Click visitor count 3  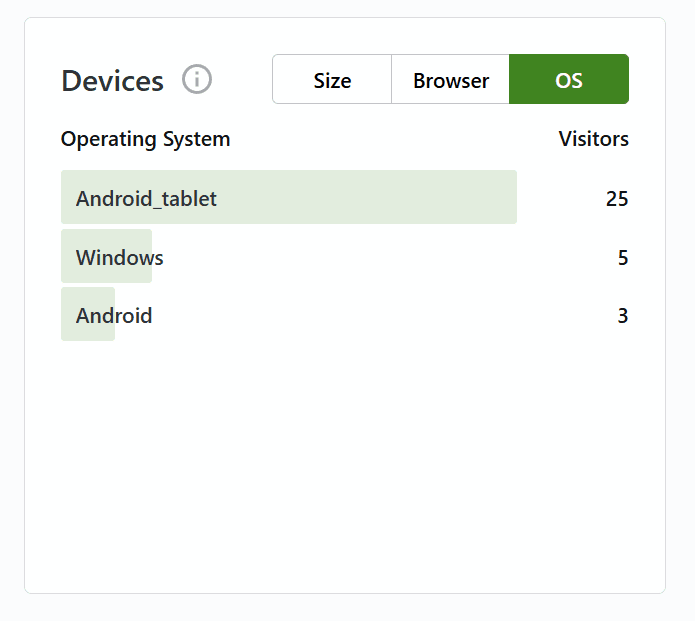(x=623, y=316)
